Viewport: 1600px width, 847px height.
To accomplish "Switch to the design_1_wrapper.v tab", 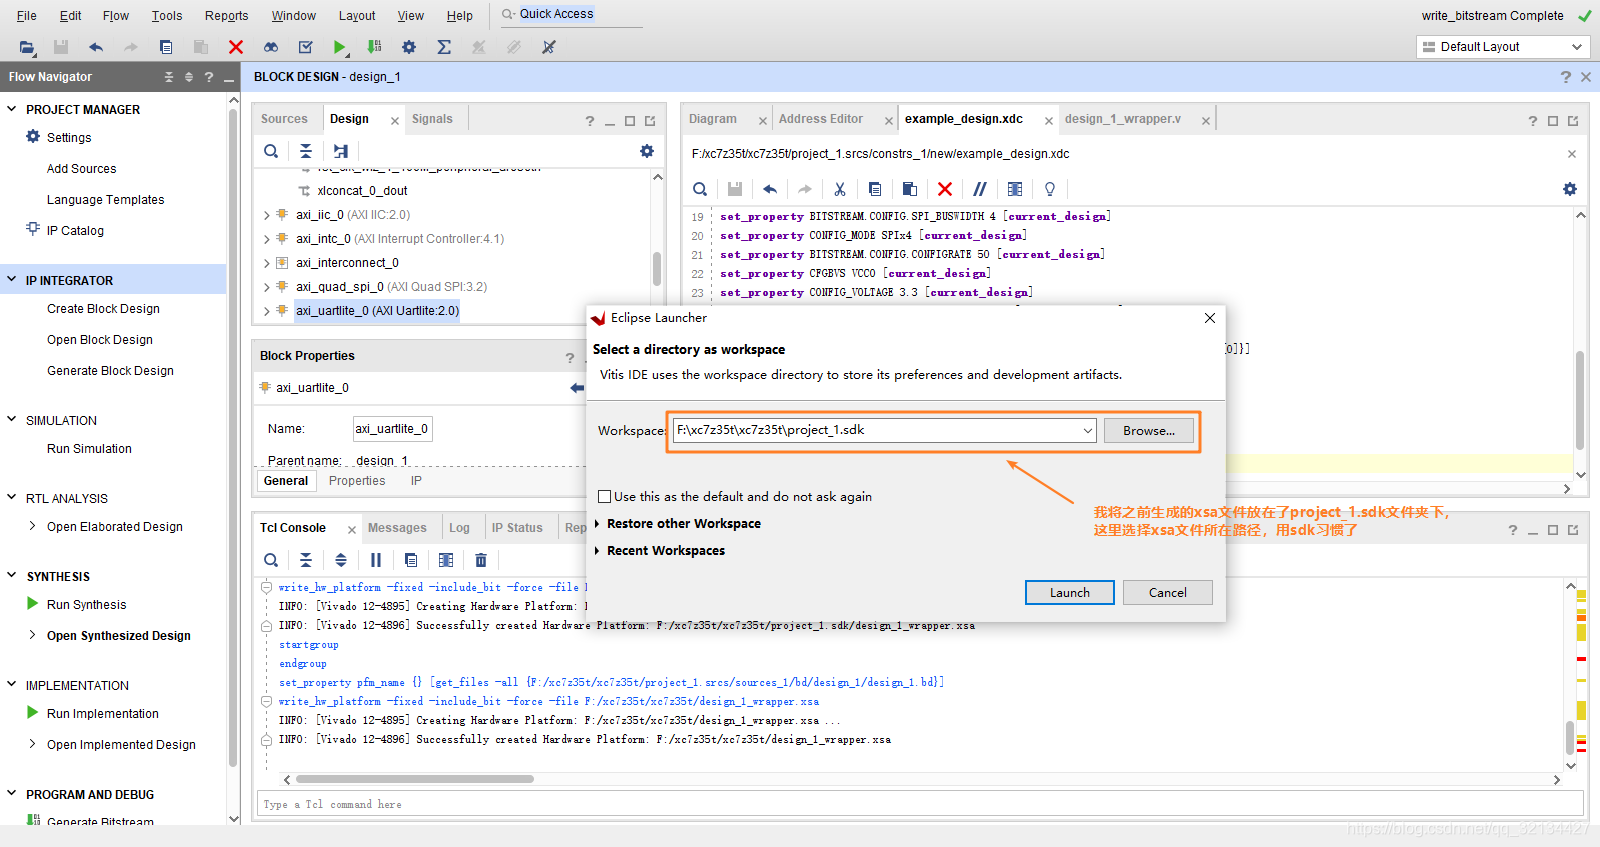I will point(1122,119).
